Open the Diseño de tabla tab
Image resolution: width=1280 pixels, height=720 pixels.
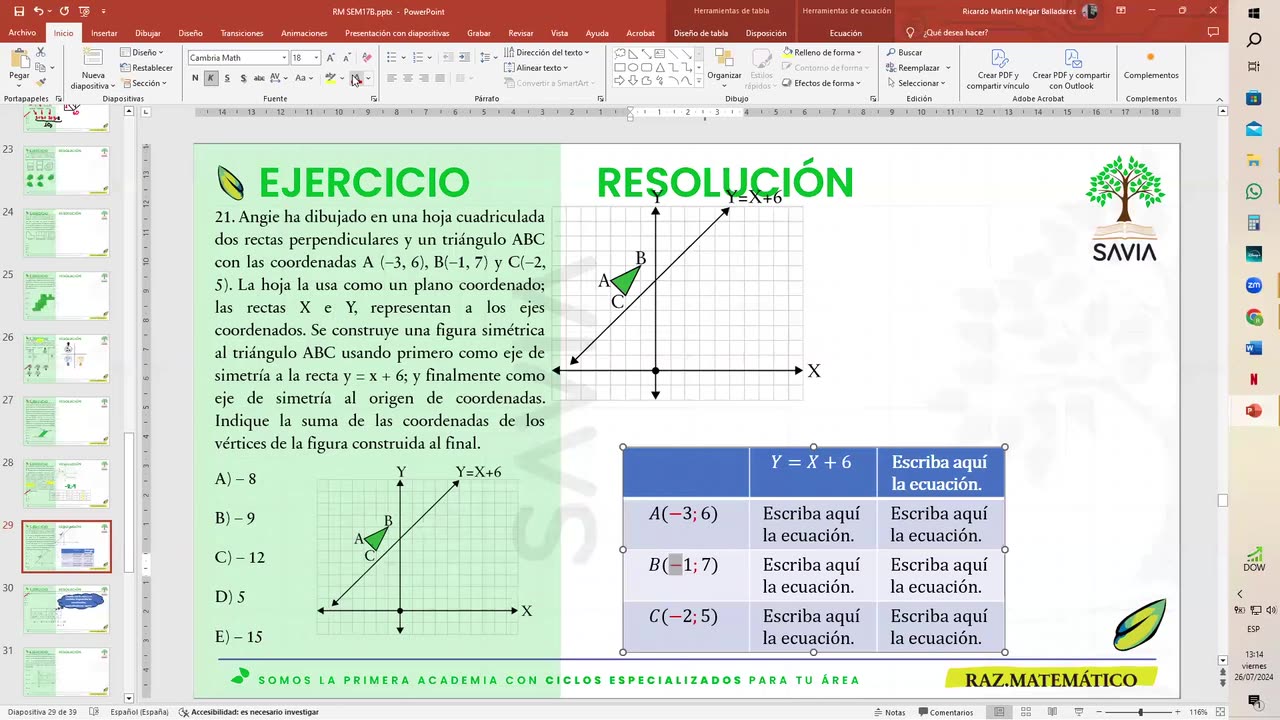701,33
